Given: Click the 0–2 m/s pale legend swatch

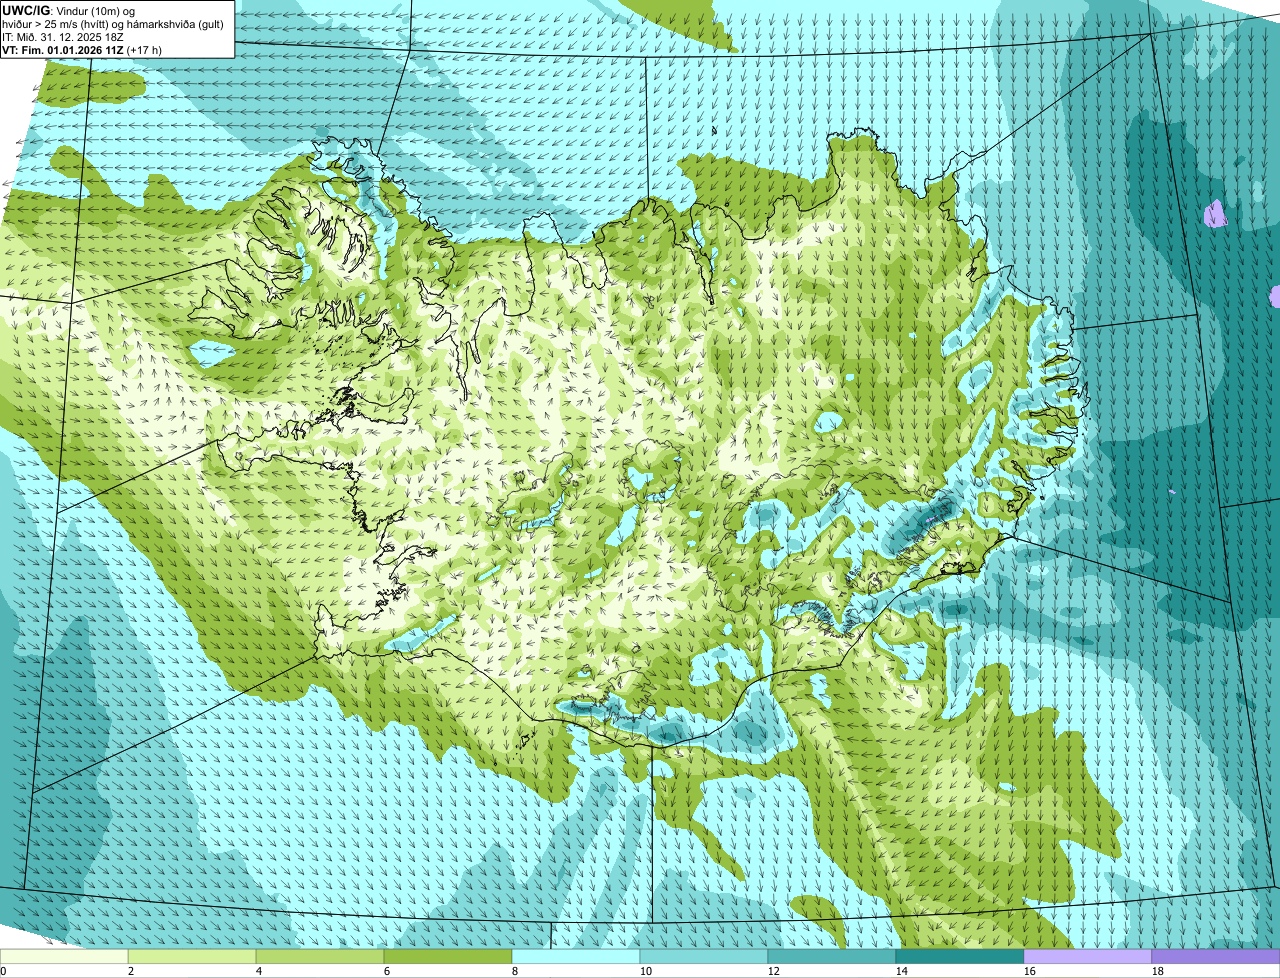Looking at the screenshot, I should click(x=64, y=956).
